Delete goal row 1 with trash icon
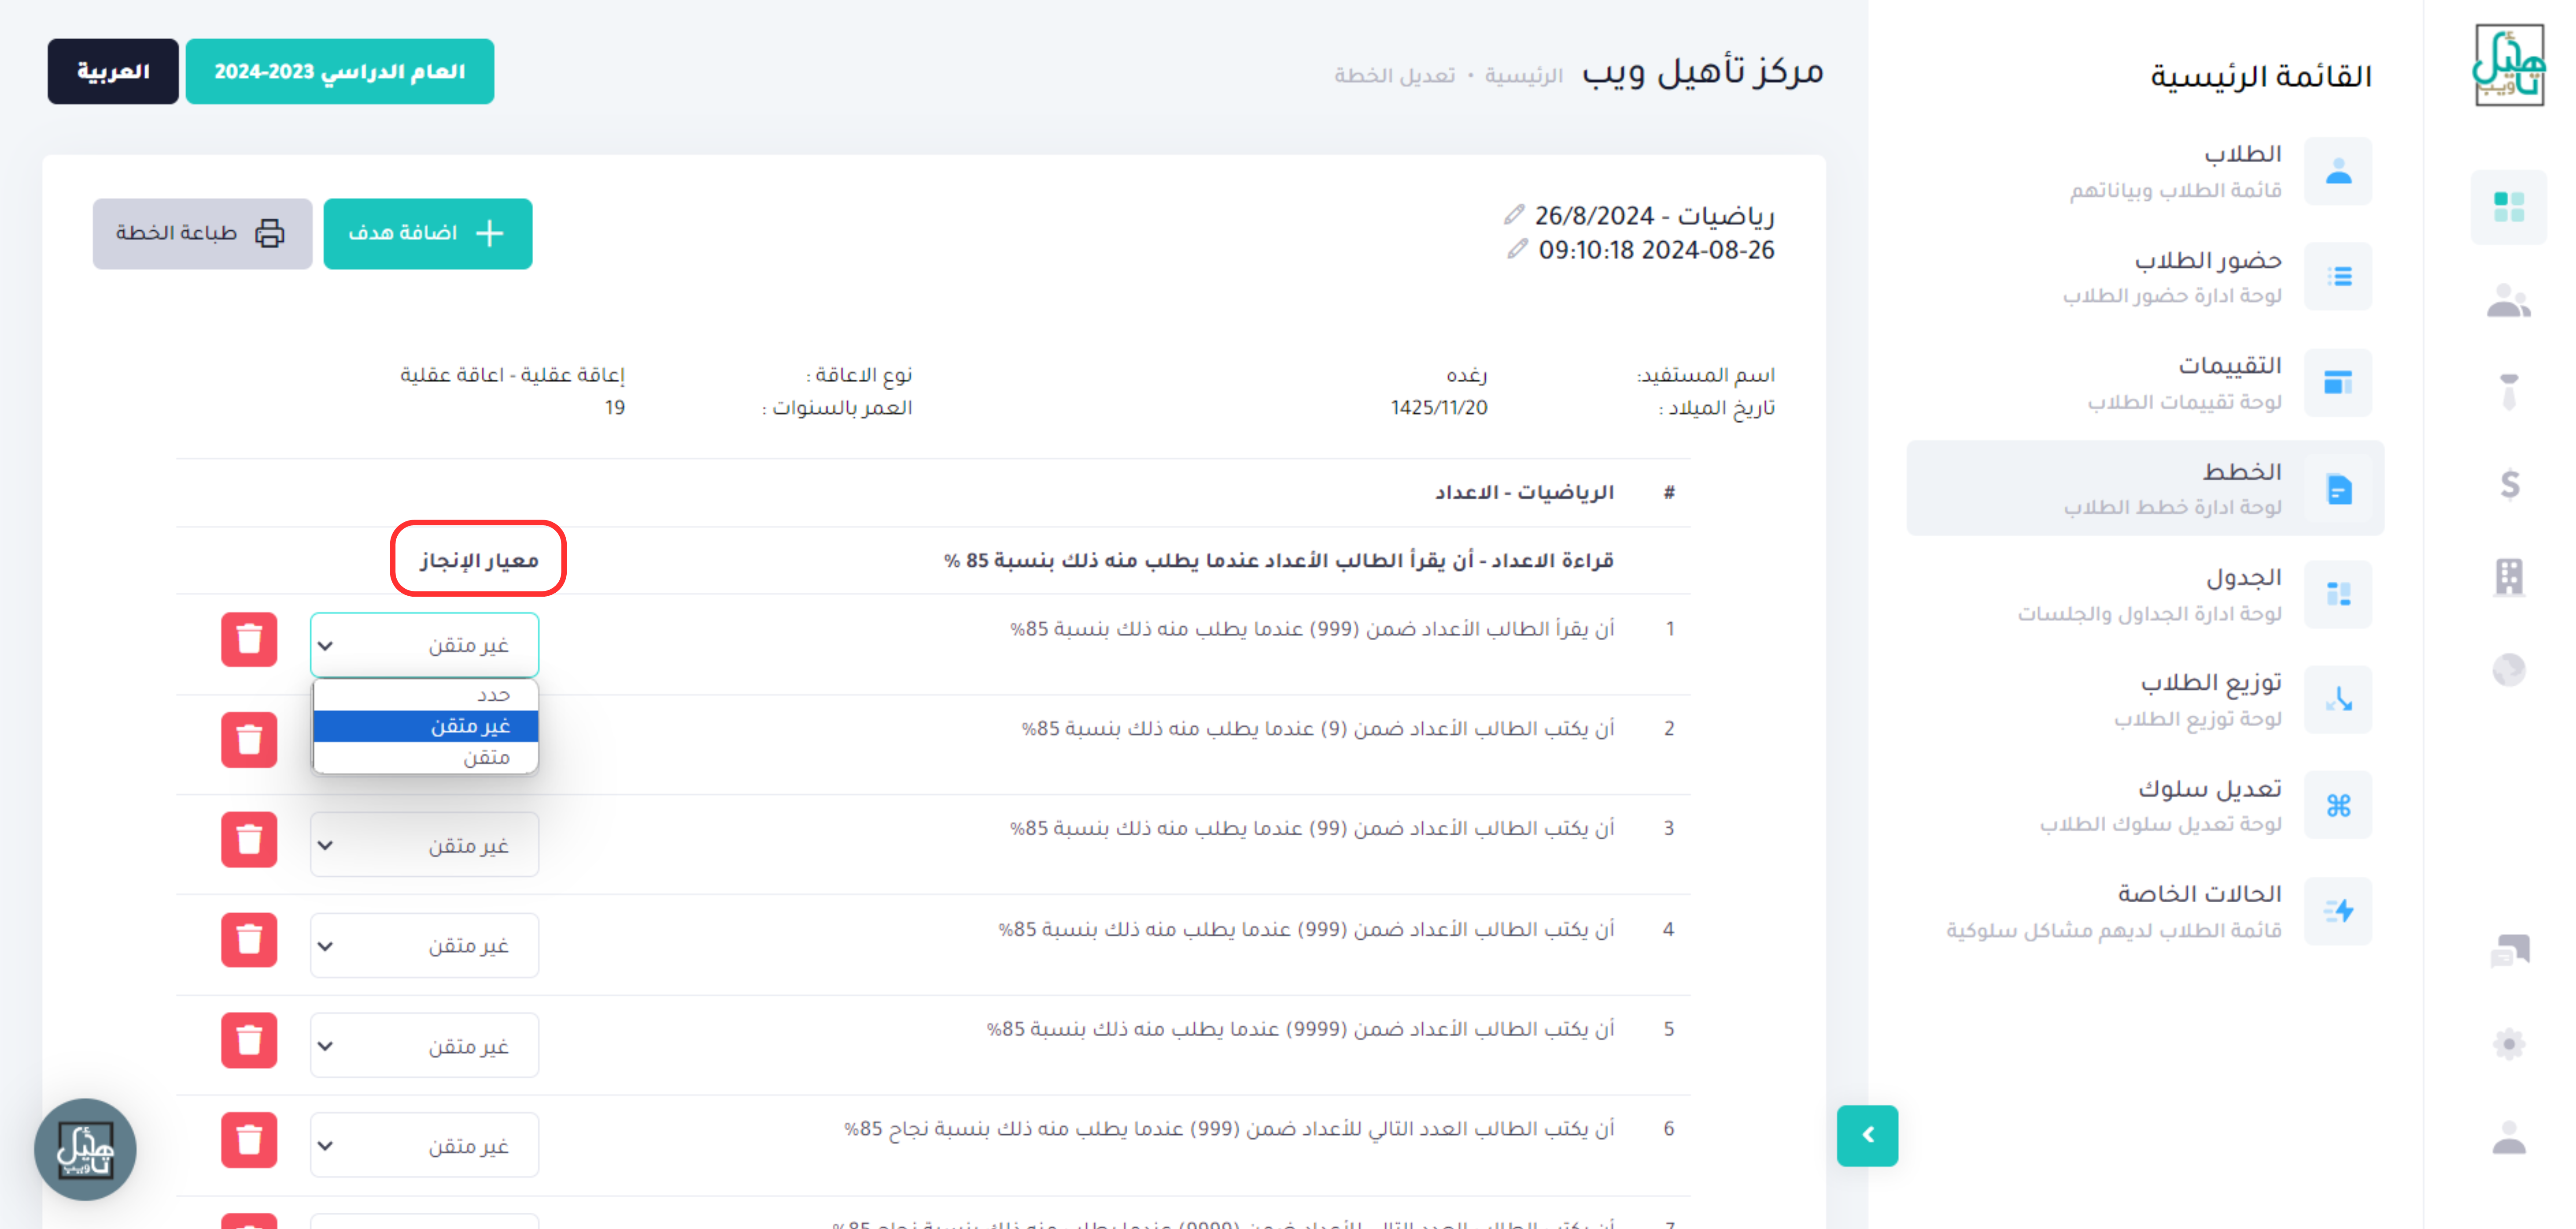Image resolution: width=2576 pixels, height=1229 pixels. coord(249,640)
